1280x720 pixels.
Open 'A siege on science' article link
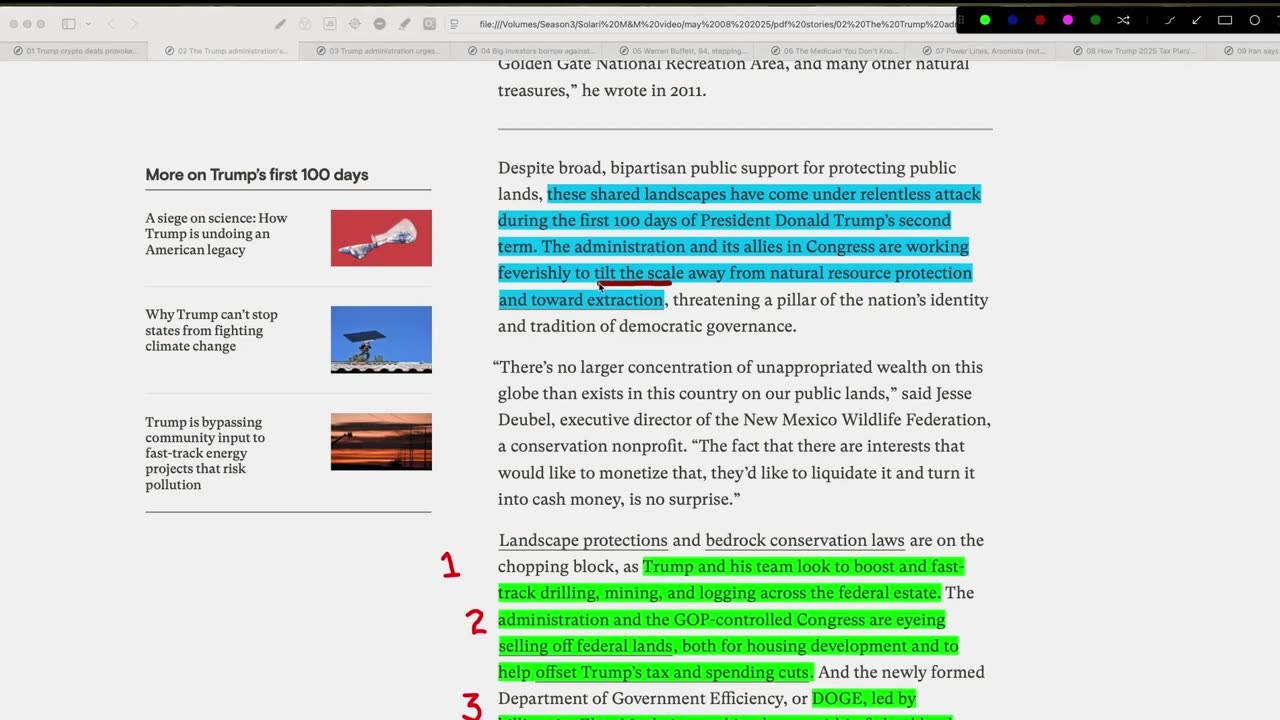pyautogui.click(x=216, y=234)
